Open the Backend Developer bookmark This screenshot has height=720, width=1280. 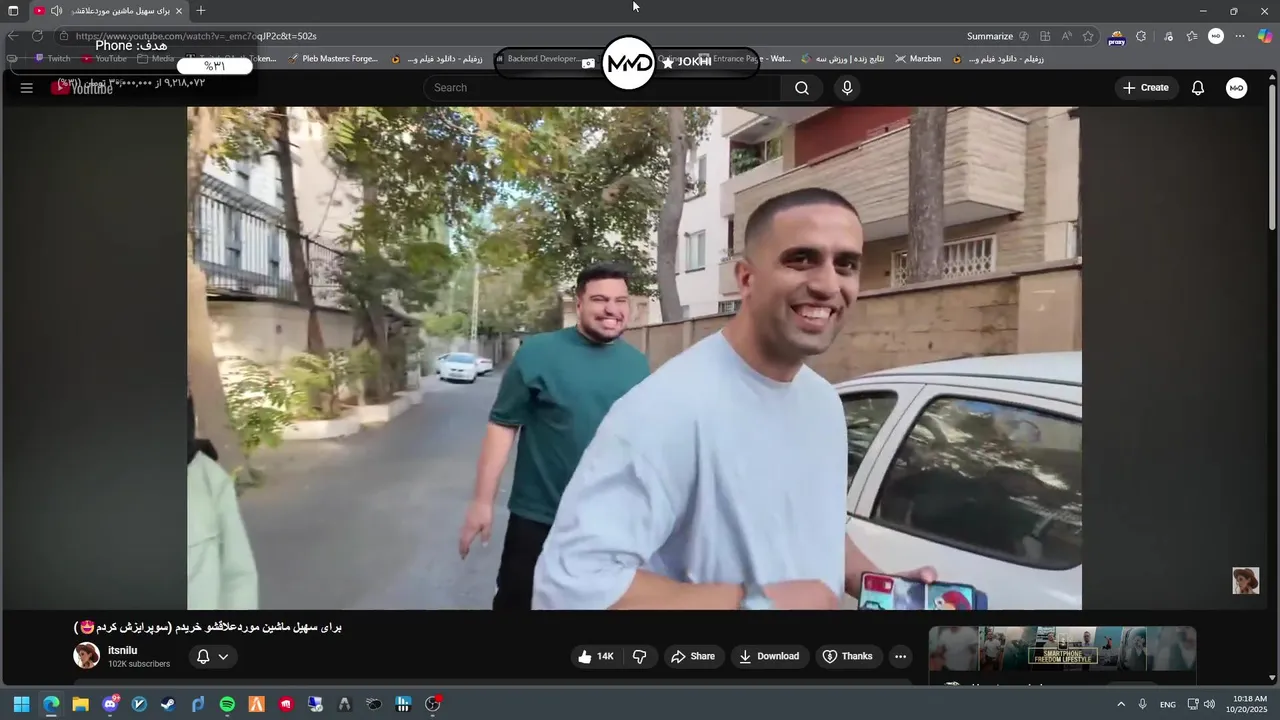tap(537, 59)
